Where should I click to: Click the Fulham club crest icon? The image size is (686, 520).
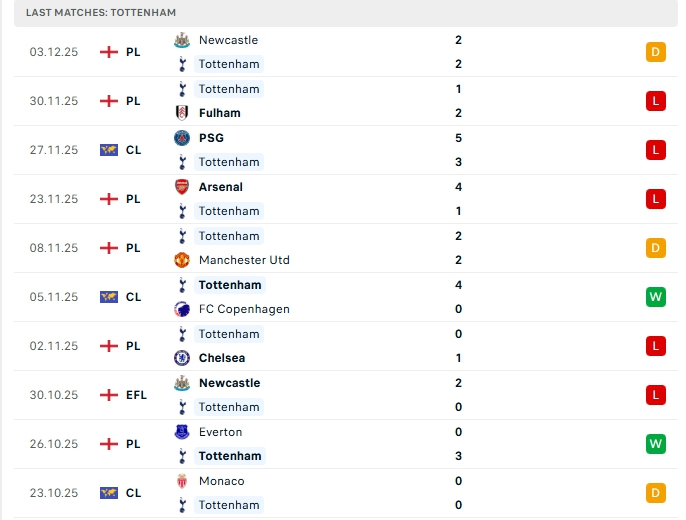182,113
